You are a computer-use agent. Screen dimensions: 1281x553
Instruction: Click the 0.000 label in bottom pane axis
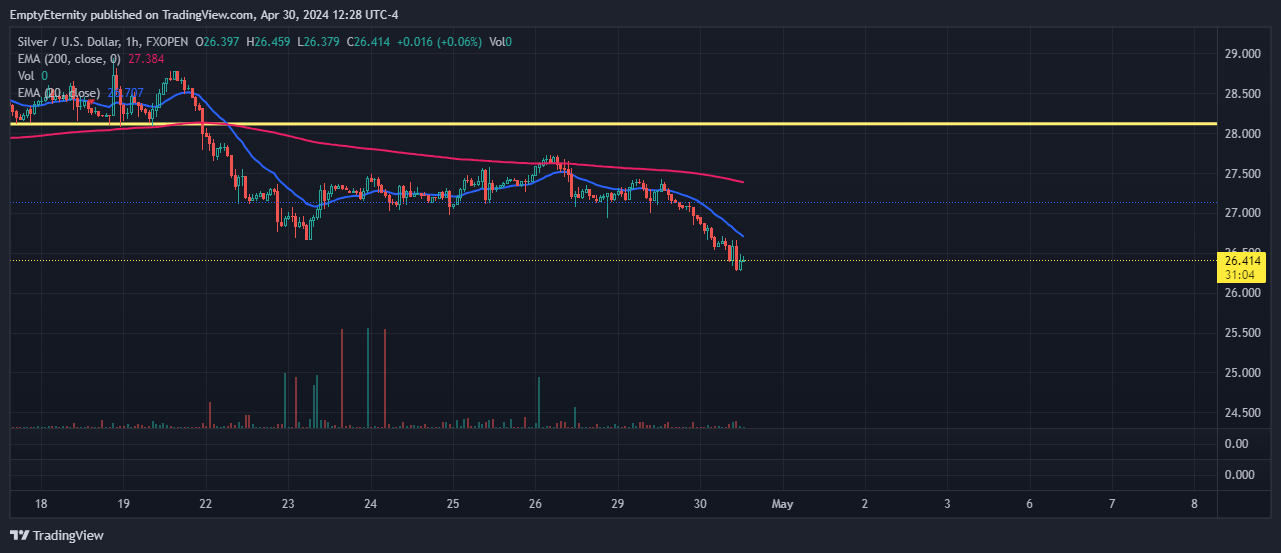click(x=1239, y=474)
